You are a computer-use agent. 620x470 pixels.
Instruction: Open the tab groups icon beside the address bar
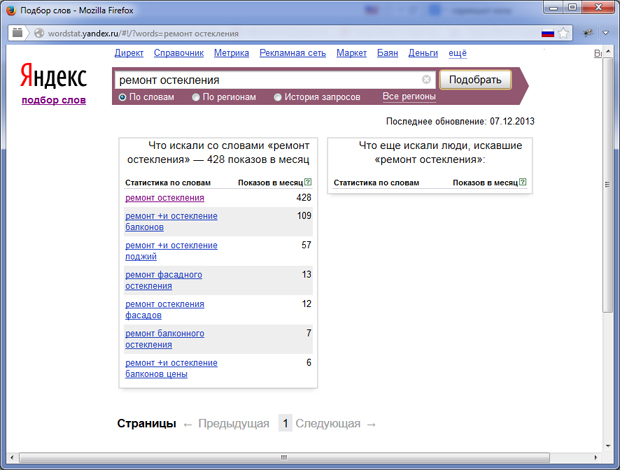(17, 33)
